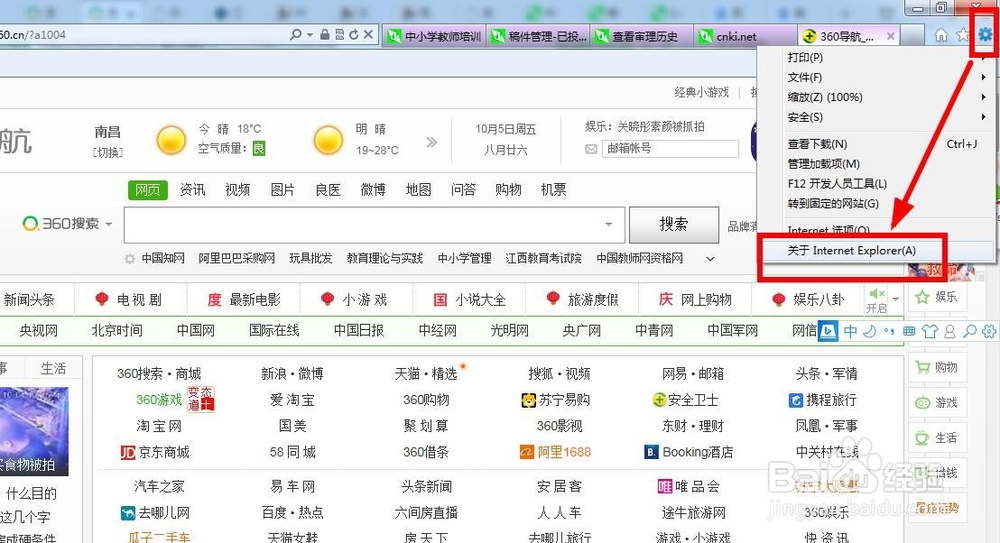
Task: Expand weather forecast double arrow
Action: [x=432, y=142]
